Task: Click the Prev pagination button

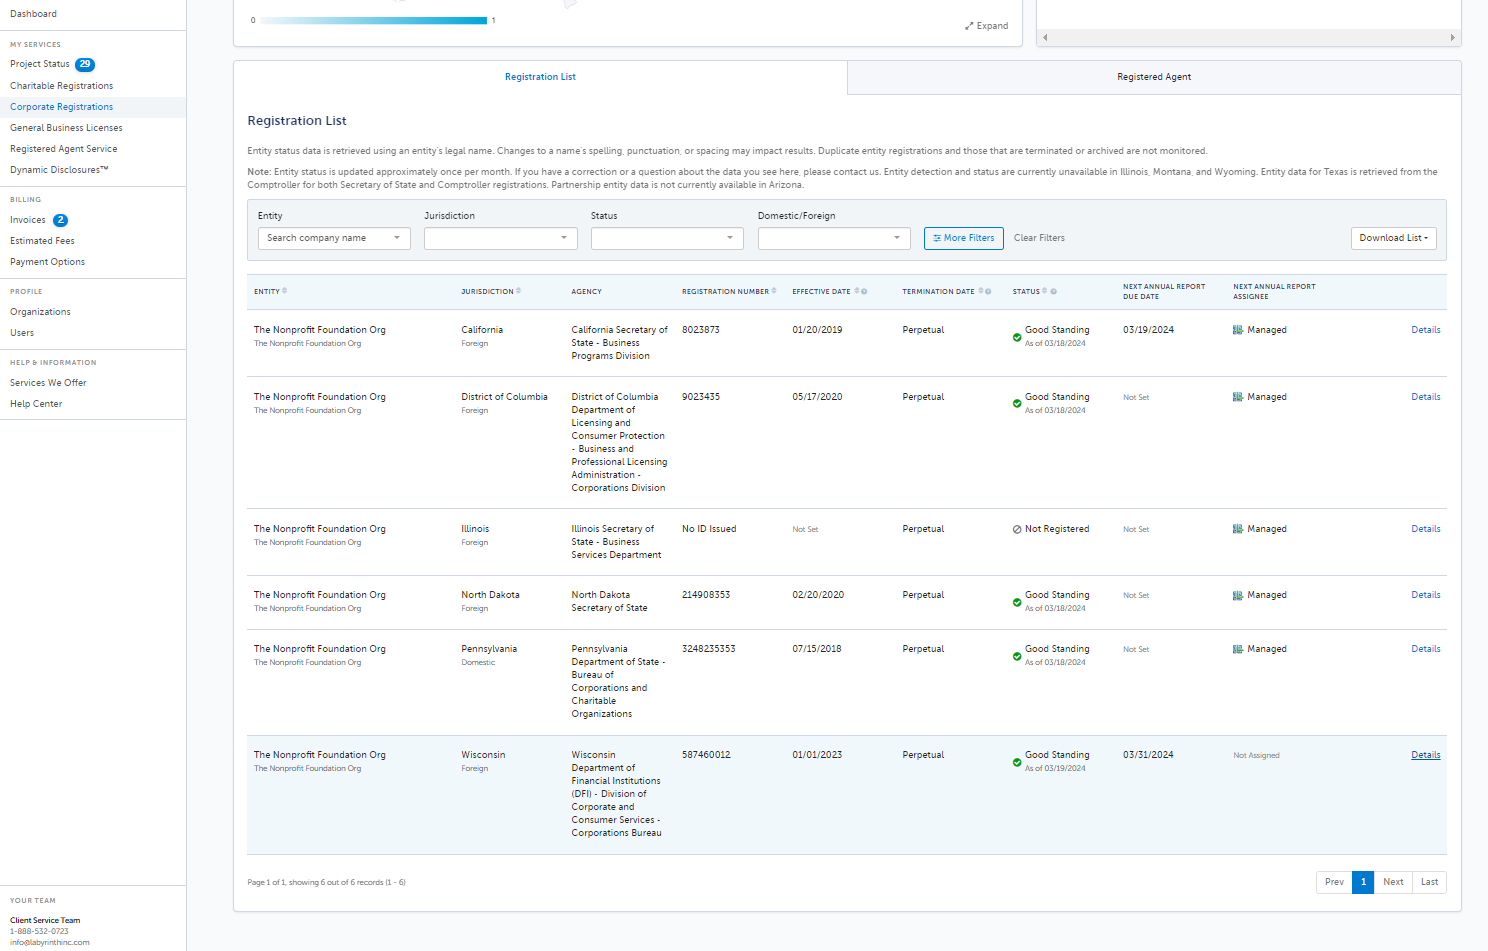Action: (1334, 882)
